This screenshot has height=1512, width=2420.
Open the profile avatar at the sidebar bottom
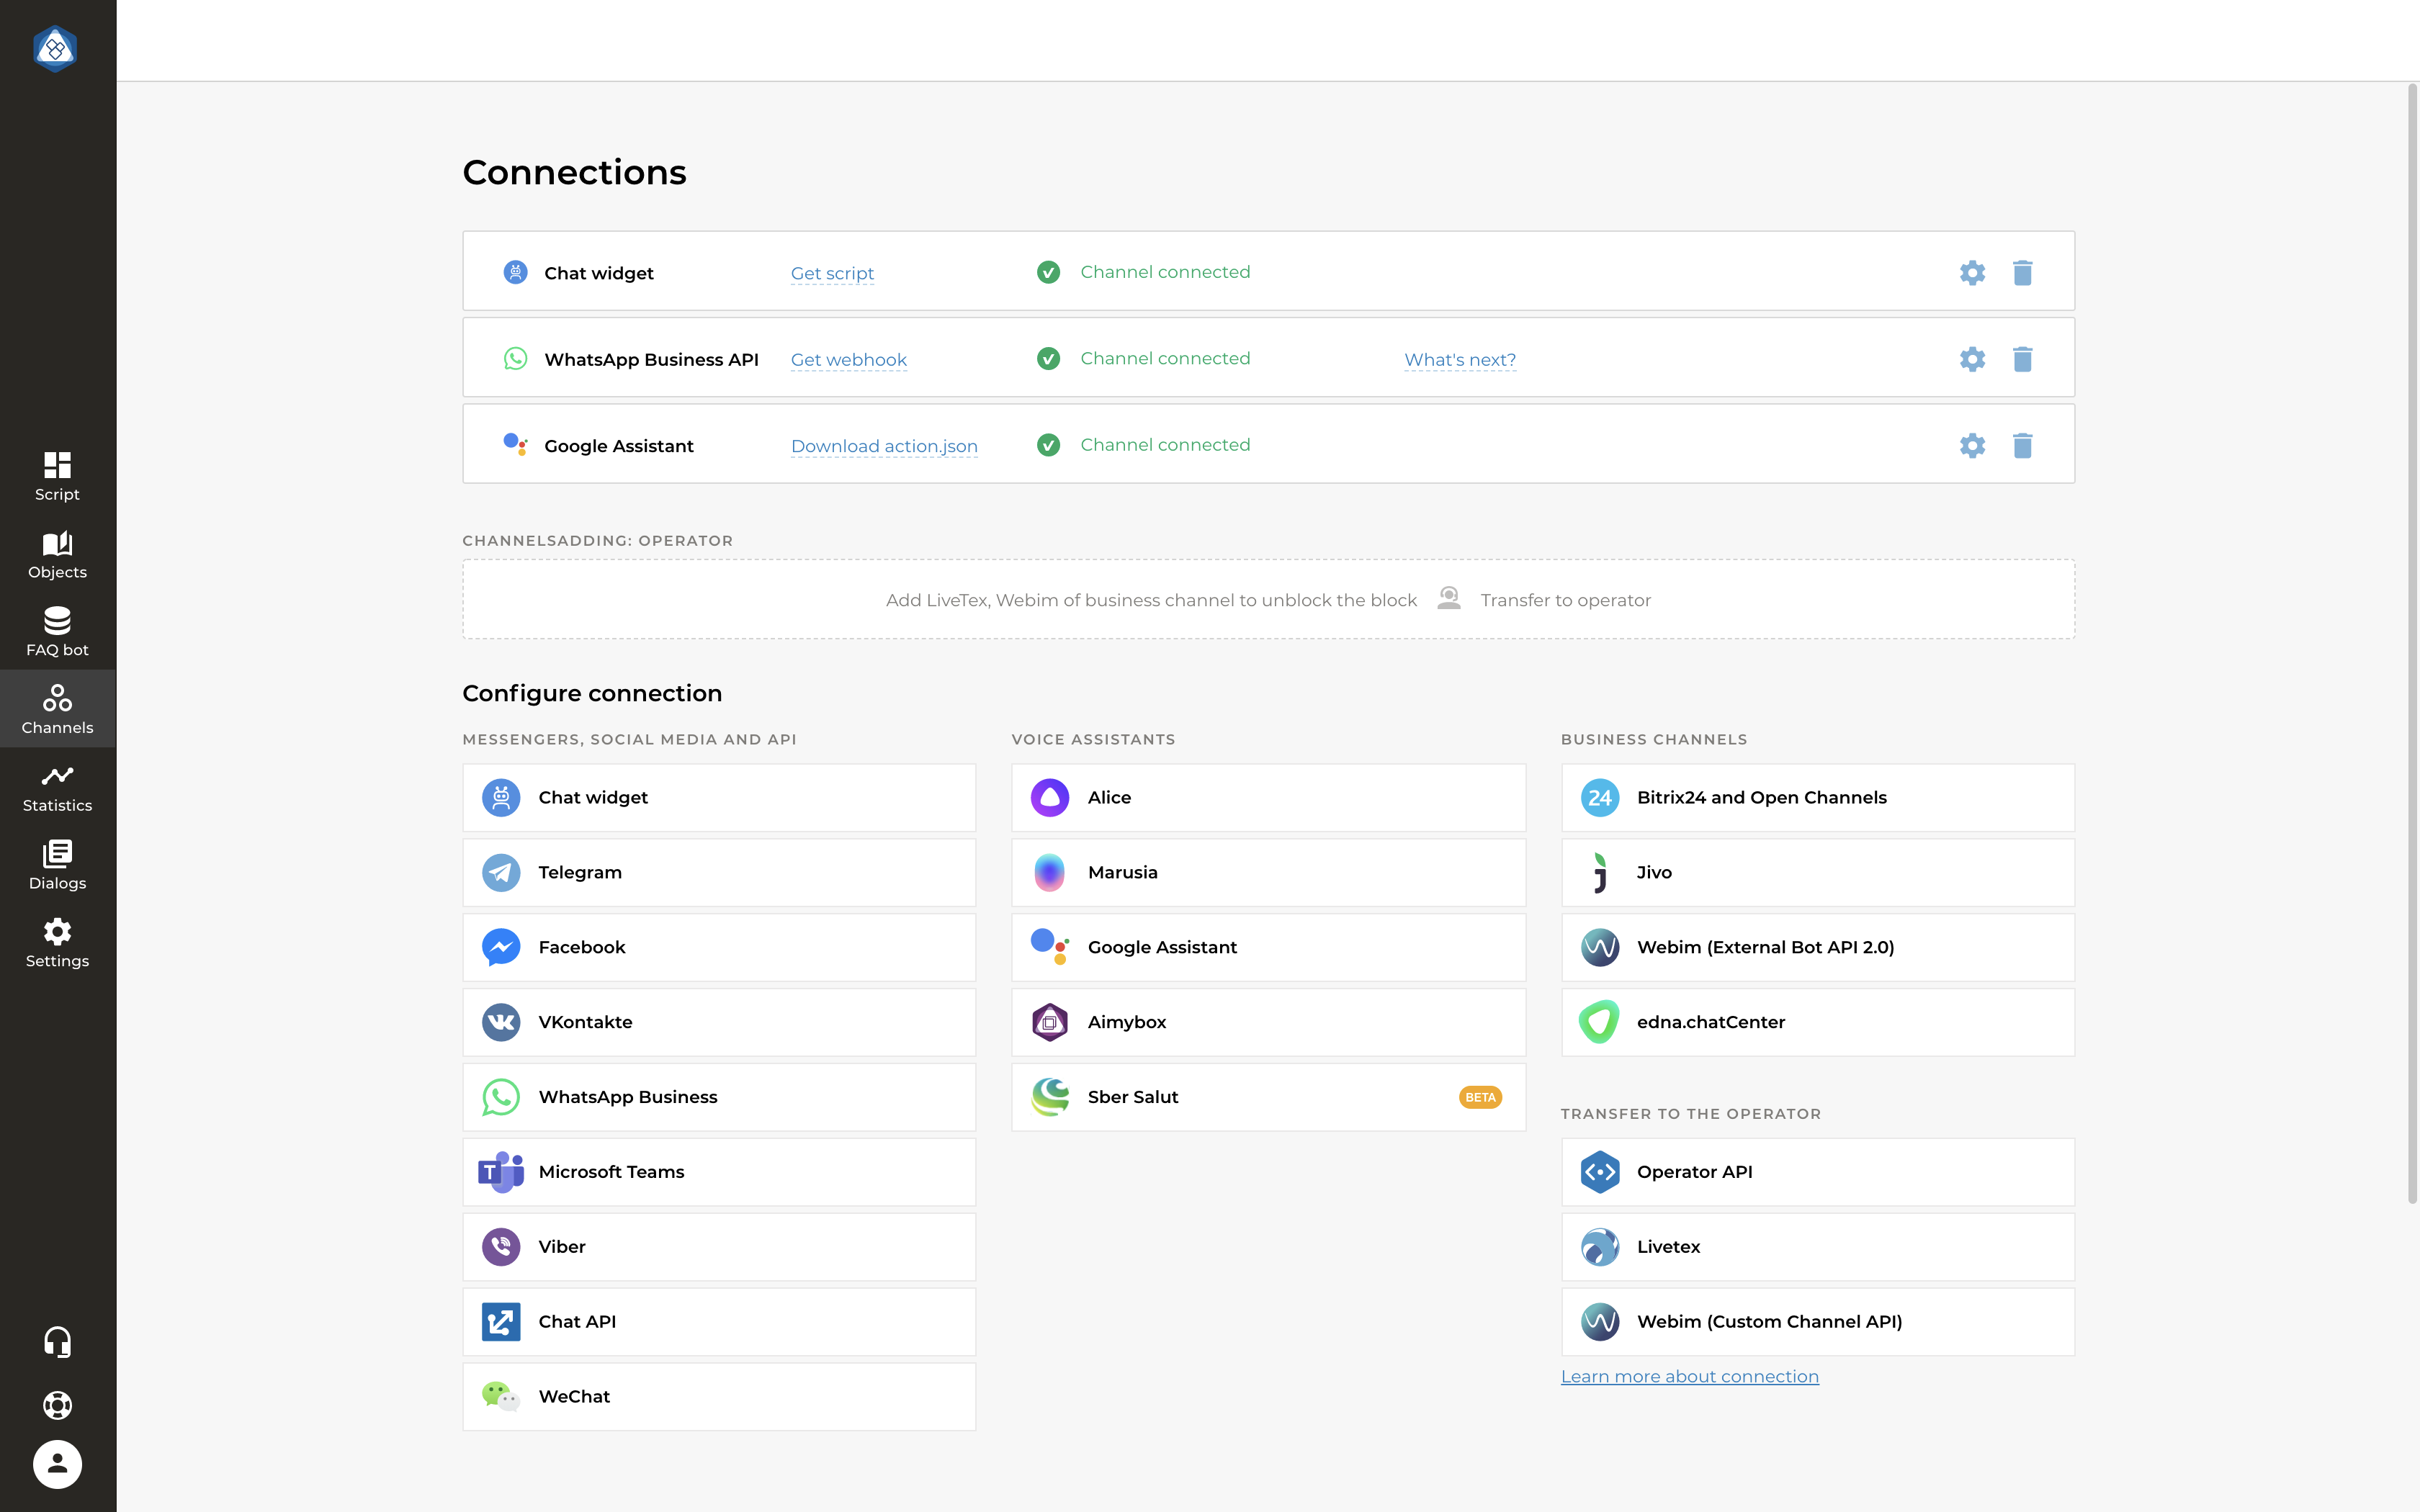point(57,1464)
